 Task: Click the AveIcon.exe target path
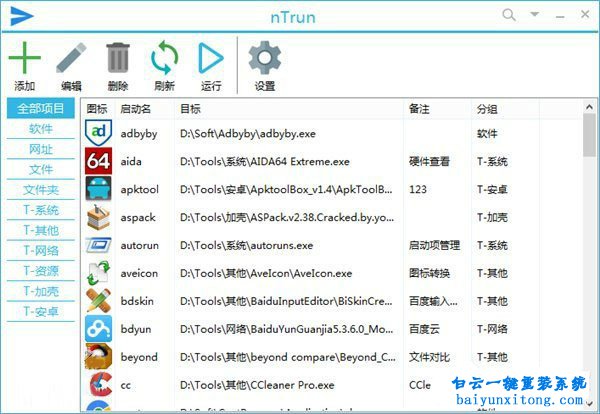coord(266,273)
